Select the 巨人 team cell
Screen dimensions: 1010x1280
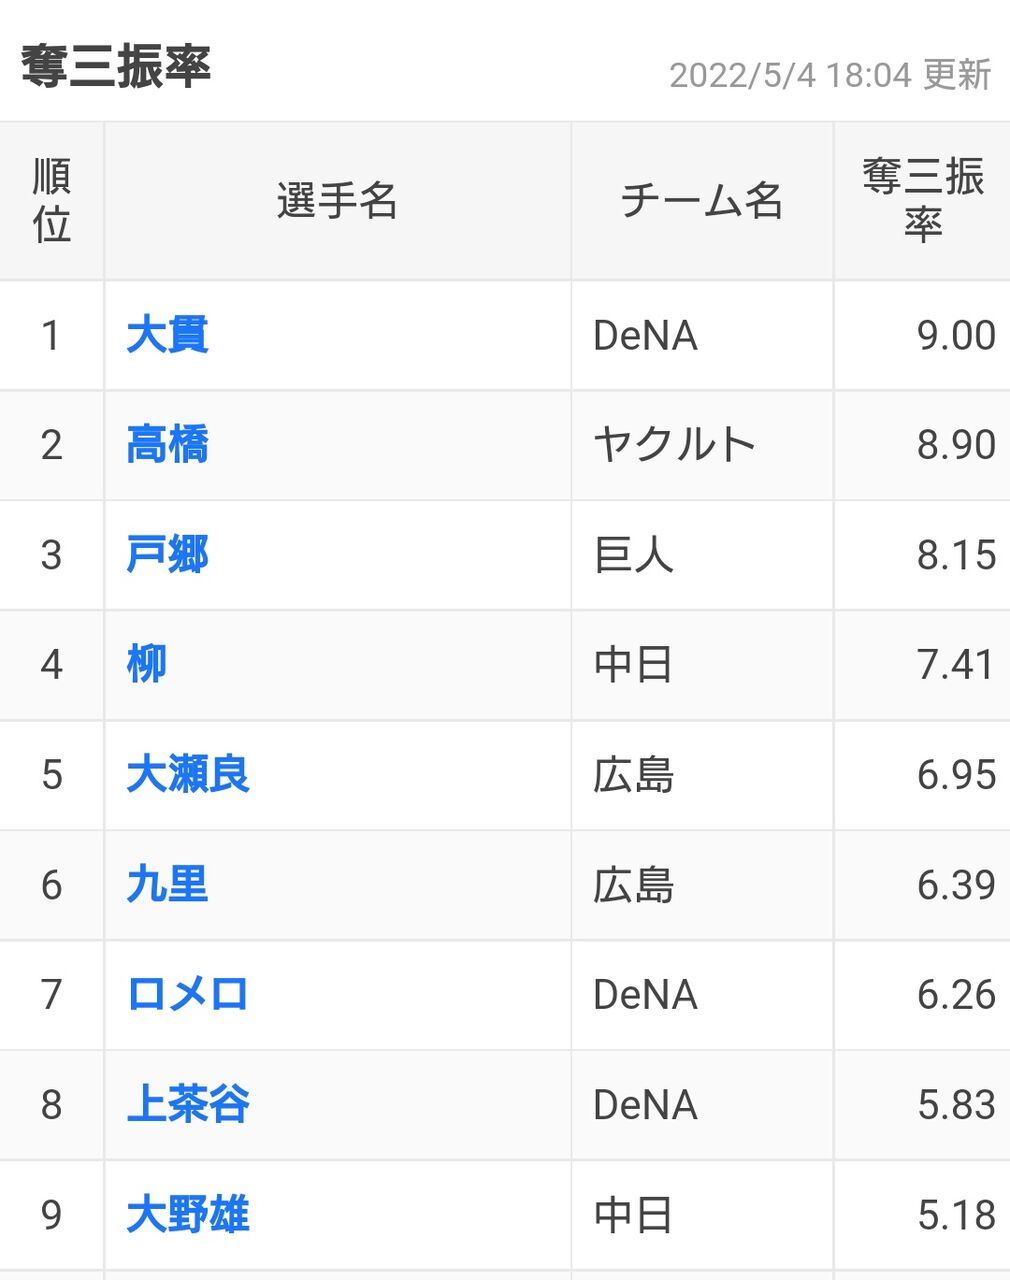click(x=702, y=555)
